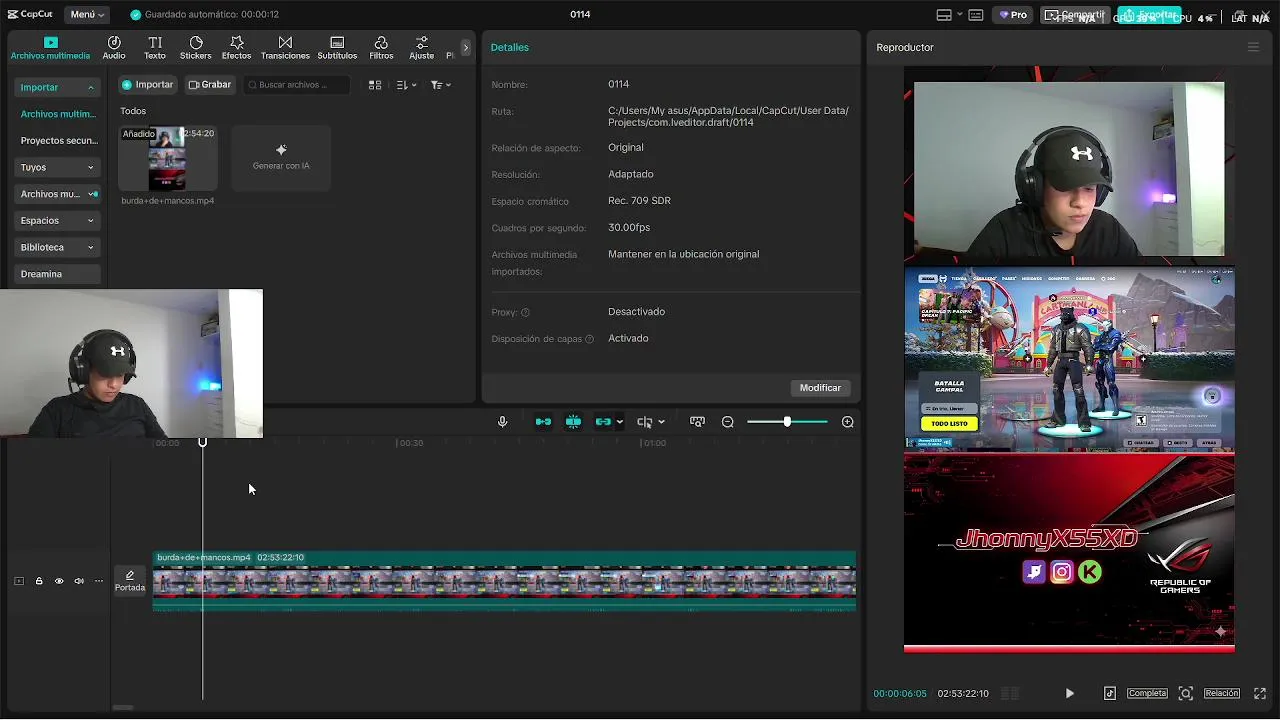Click the Proxy info help icon
The height and width of the screenshot is (720, 1280).
point(525,312)
